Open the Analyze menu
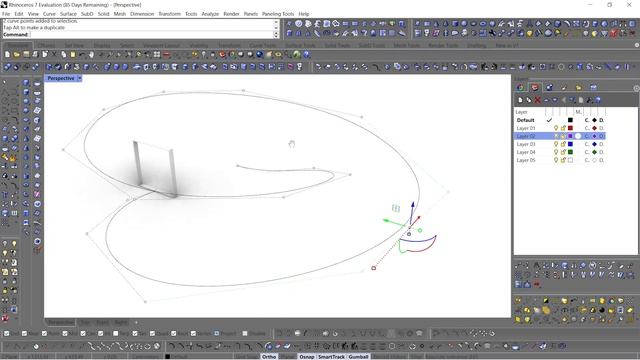This screenshot has width=640, height=360. tap(210, 14)
